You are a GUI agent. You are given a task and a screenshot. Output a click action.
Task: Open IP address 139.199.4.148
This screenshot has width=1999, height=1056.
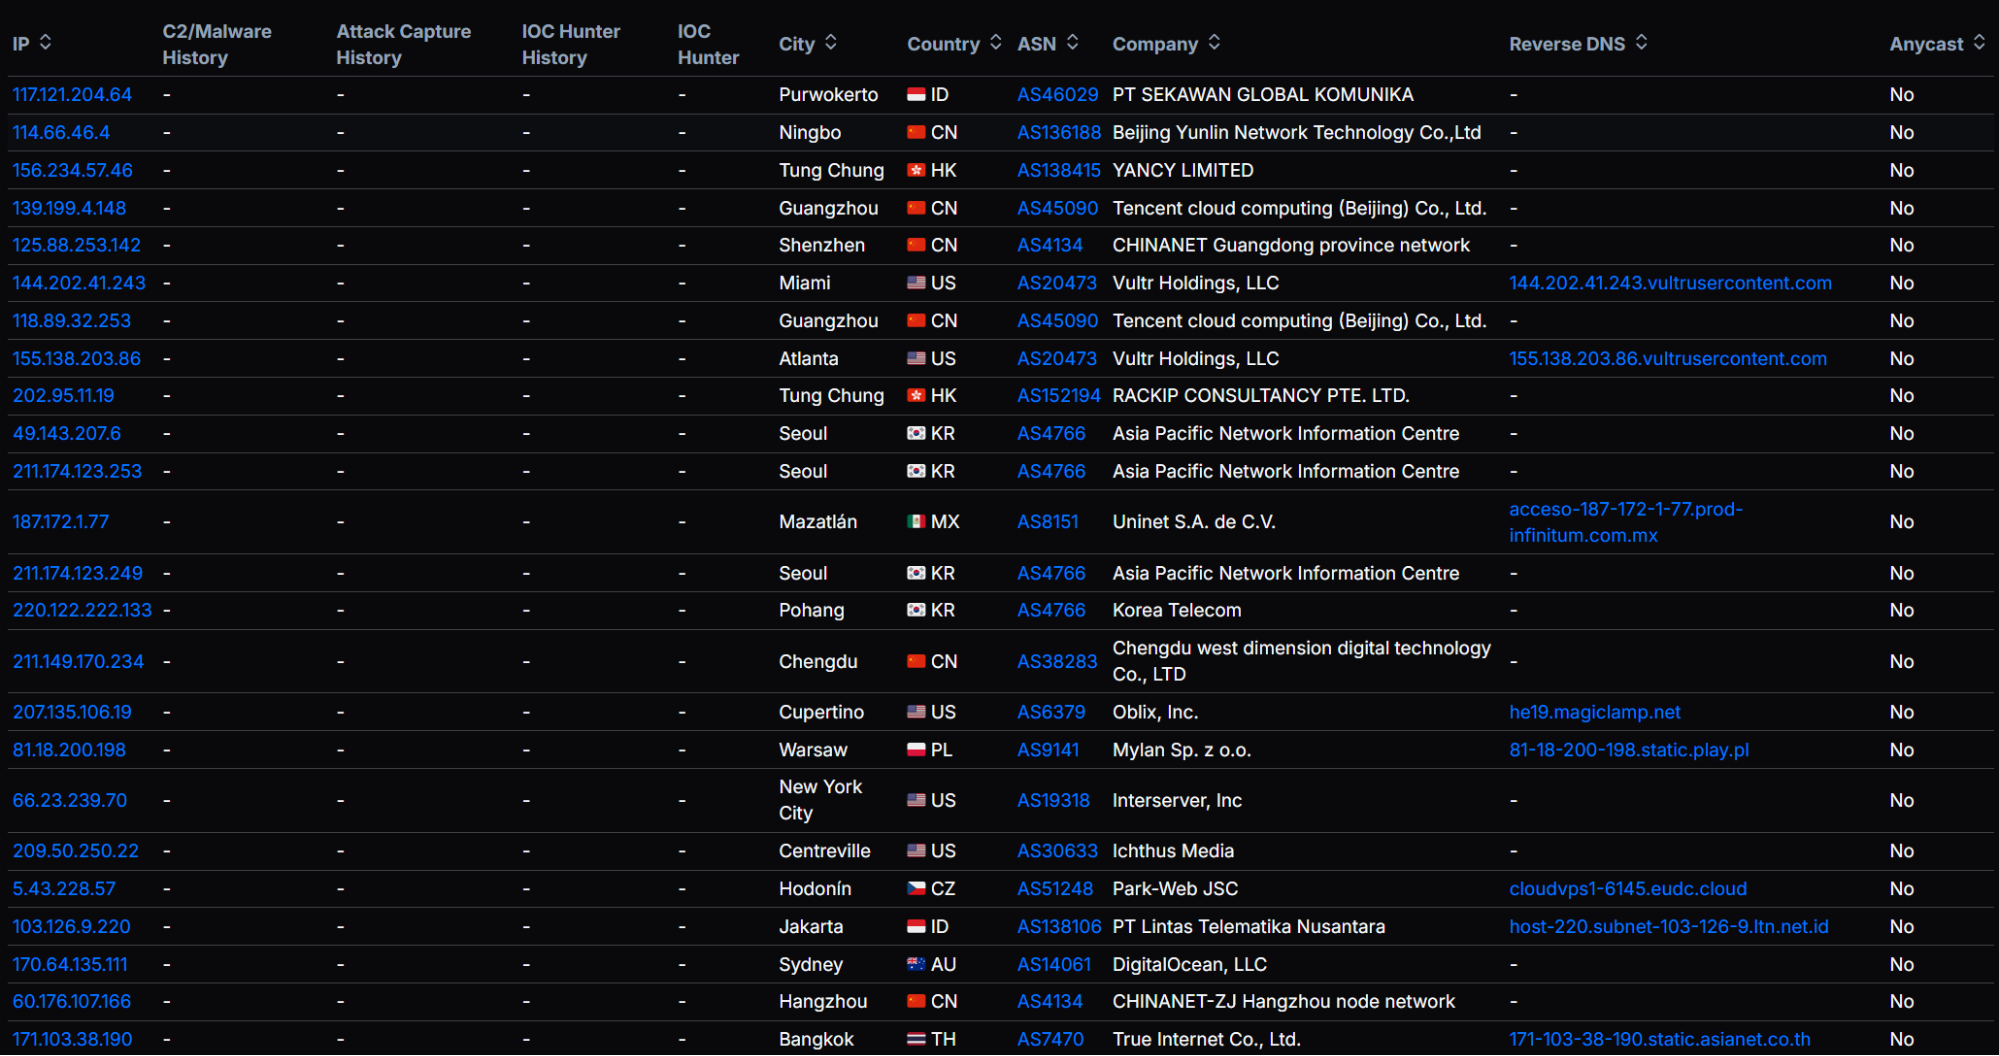pyautogui.click(x=69, y=209)
